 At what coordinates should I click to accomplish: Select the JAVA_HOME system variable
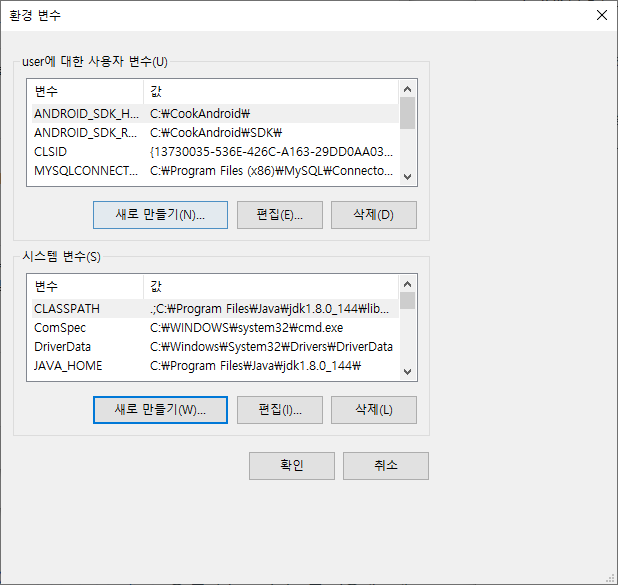(x=215, y=365)
